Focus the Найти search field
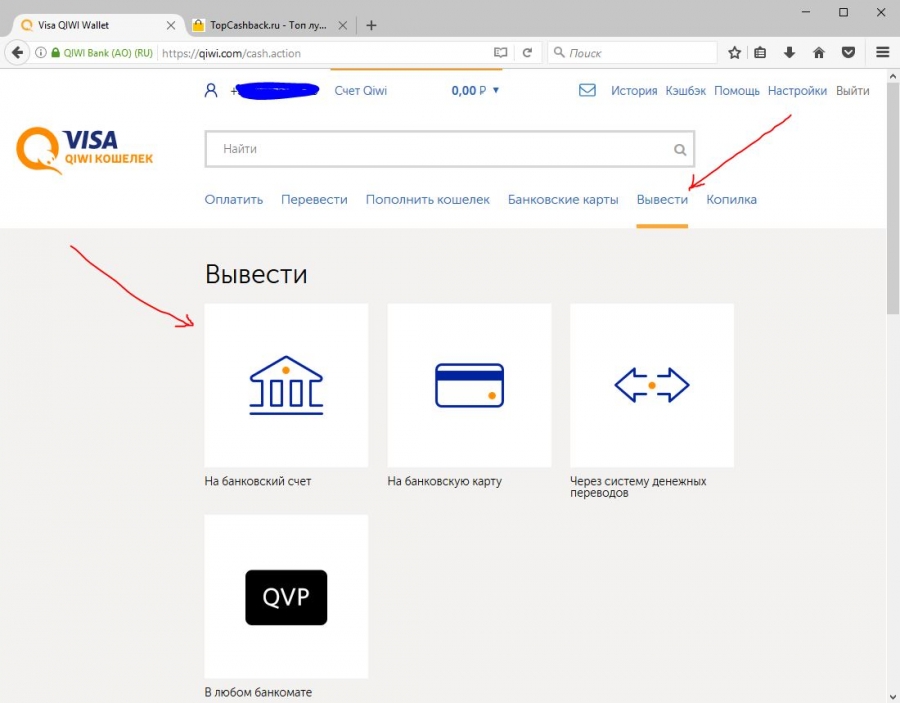900x703 pixels. coord(449,149)
